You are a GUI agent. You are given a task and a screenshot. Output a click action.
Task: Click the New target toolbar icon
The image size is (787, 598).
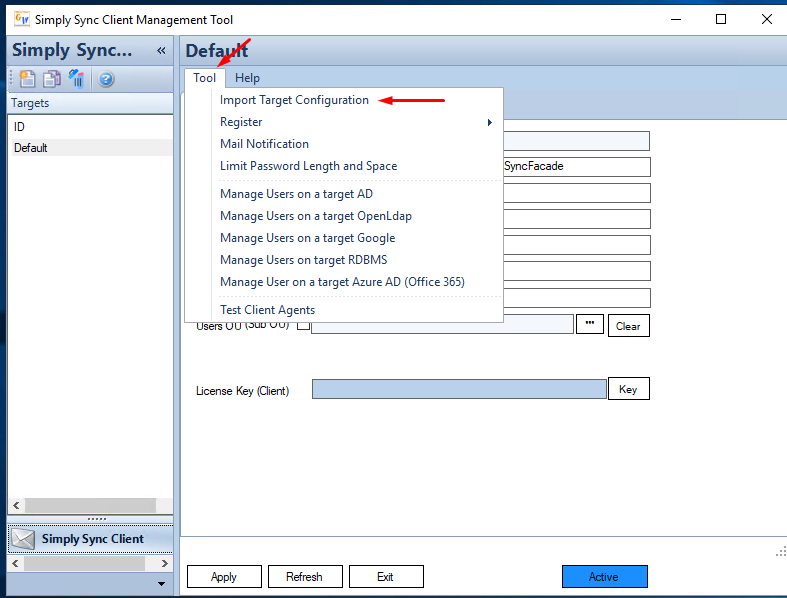coord(27,79)
